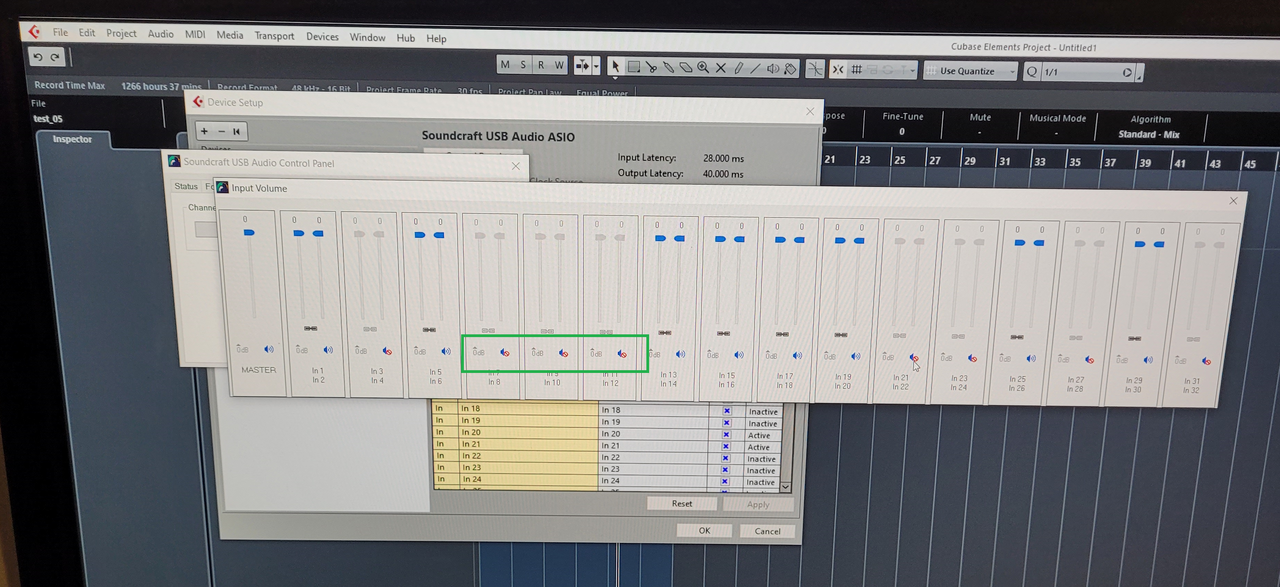Click OK in Device Setup
The width and height of the screenshot is (1280, 587).
point(704,530)
